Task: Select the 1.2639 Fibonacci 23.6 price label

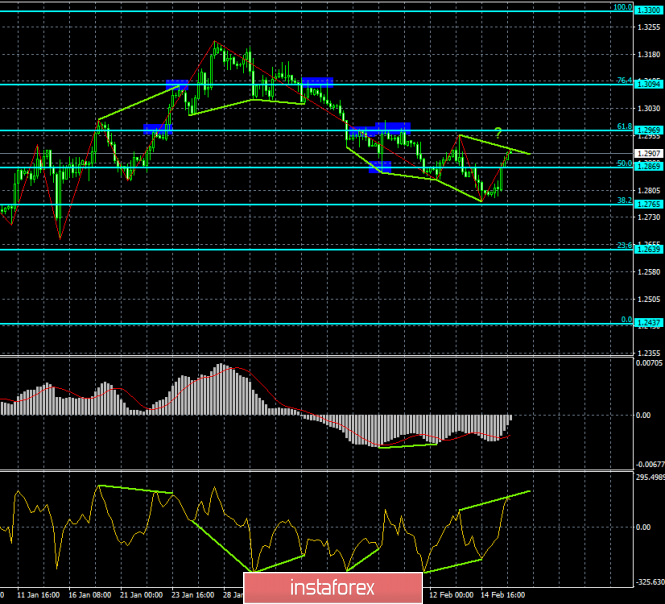Action: tap(649, 249)
